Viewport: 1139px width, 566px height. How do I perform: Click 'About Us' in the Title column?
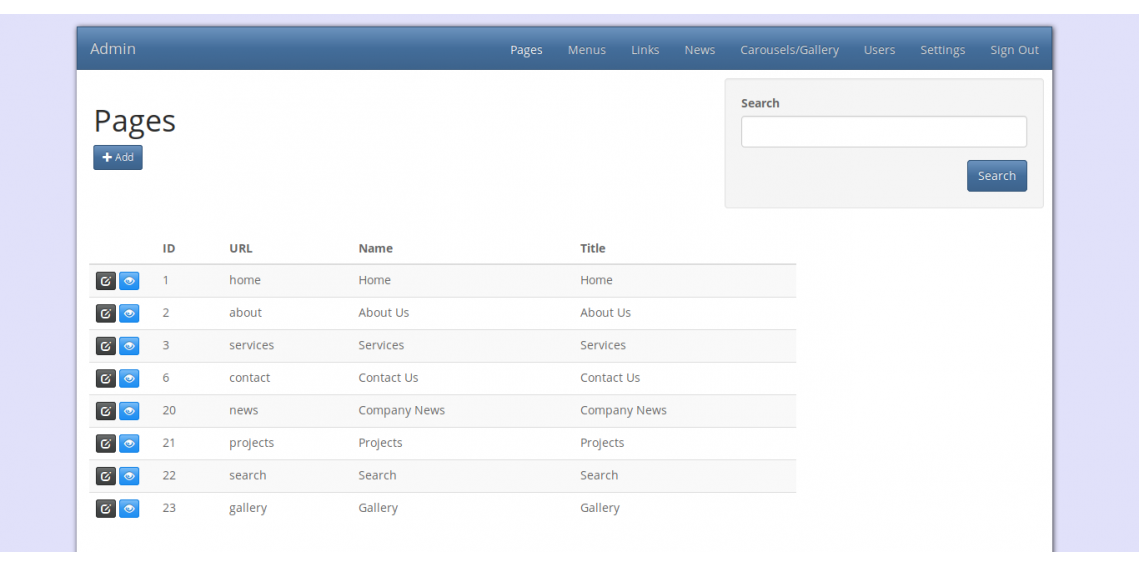(606, 313)
